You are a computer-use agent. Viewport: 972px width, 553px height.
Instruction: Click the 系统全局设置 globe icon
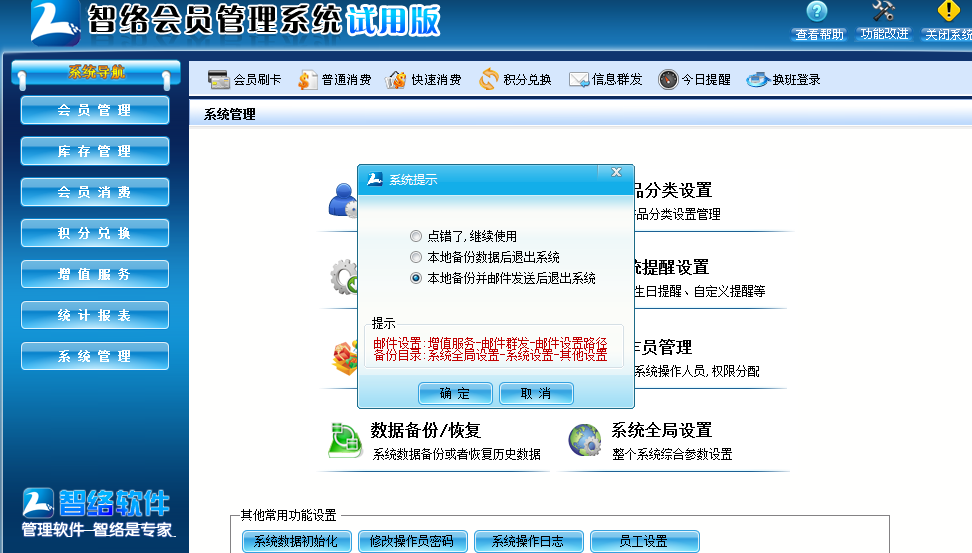(x=585, y=440)
